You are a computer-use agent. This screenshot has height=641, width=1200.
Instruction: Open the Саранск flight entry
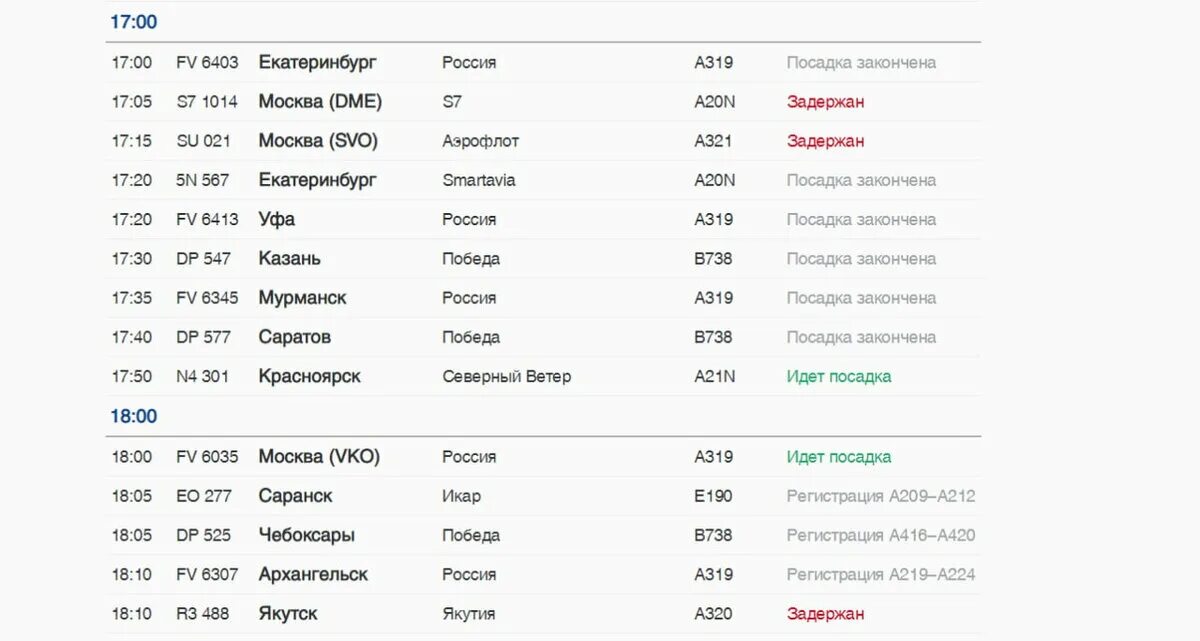tap(543, 496)
